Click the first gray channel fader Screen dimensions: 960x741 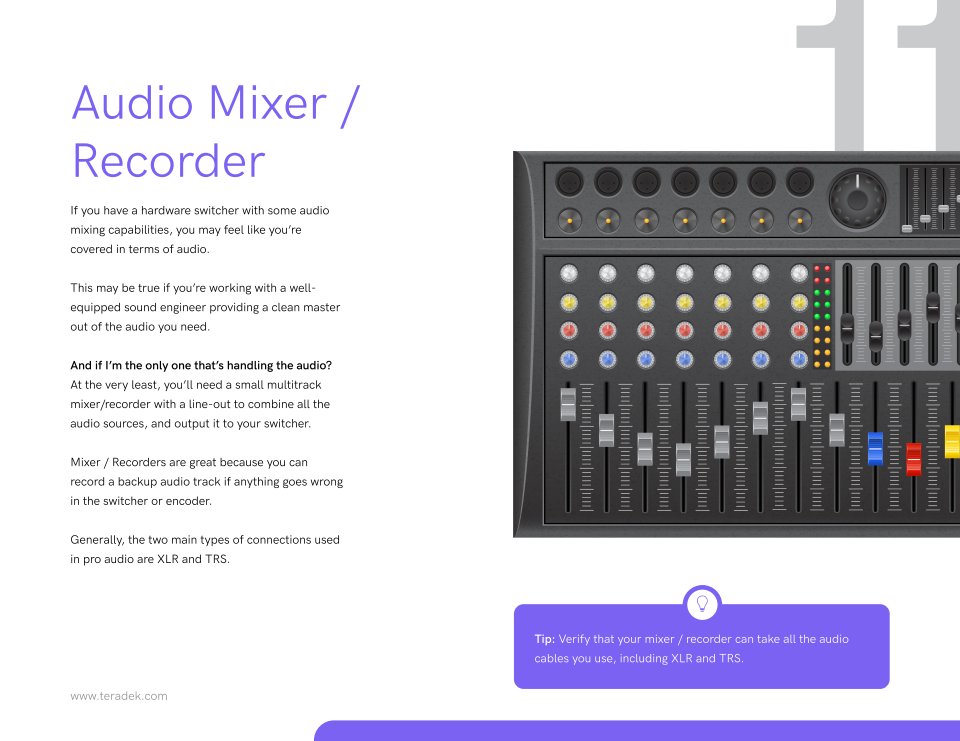click(x=568, y=404)
